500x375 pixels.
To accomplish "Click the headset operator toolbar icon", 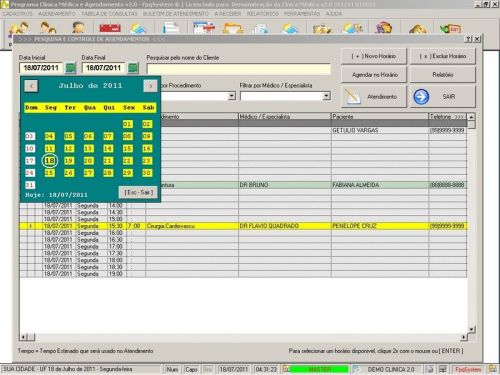I will [384, 28].
